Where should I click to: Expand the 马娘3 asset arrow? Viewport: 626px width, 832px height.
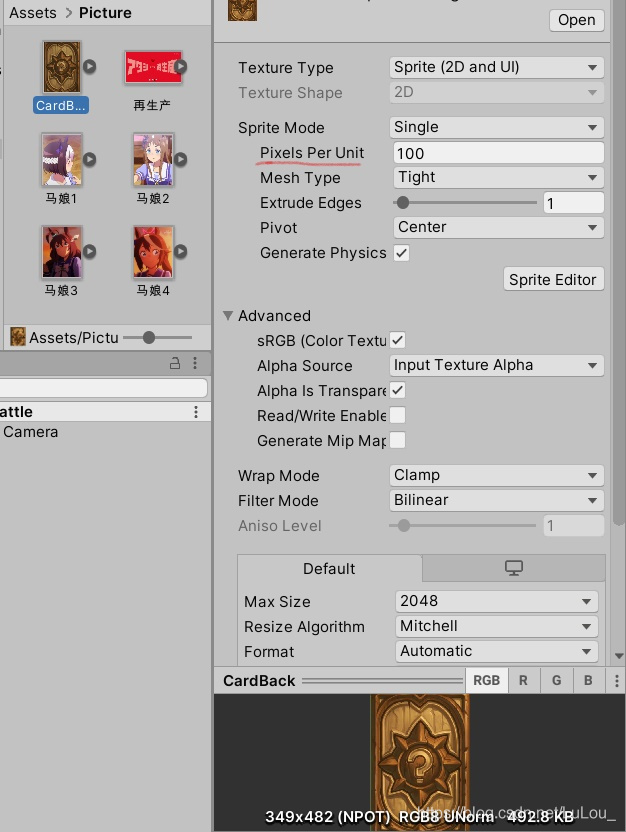(90, 251)
